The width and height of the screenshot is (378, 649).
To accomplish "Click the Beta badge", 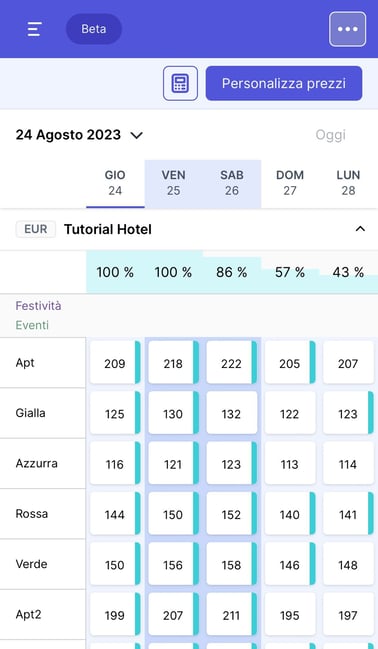I will [x=94, y=29].
